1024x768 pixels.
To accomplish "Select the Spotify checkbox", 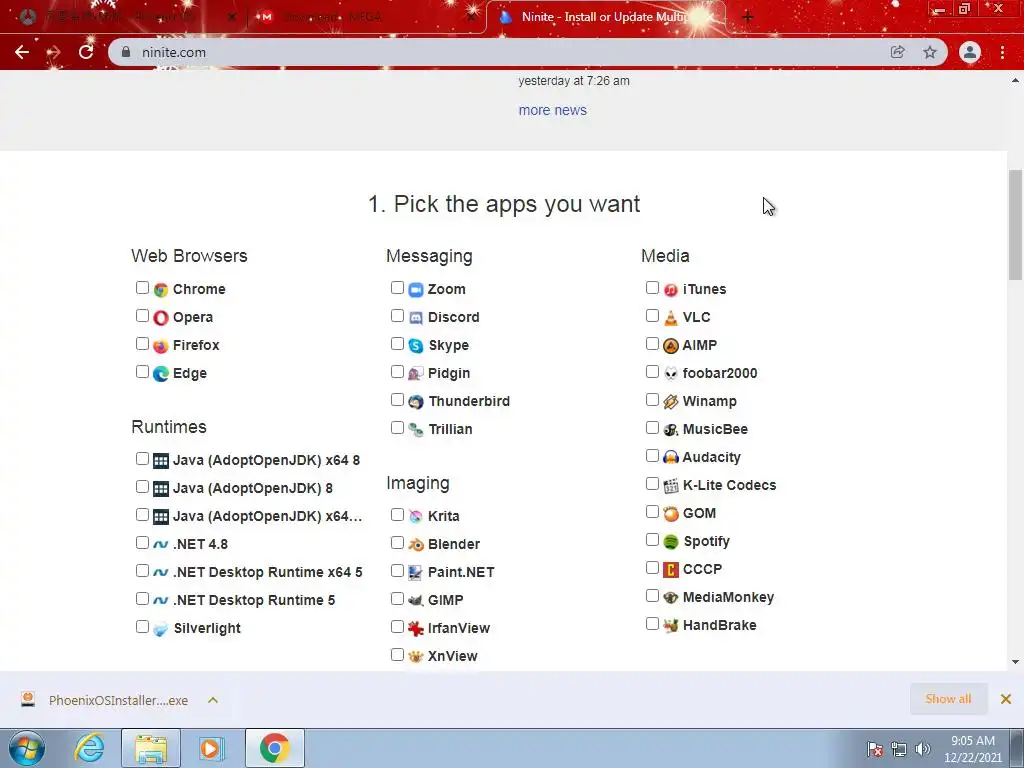I will [x=652, y=539].
